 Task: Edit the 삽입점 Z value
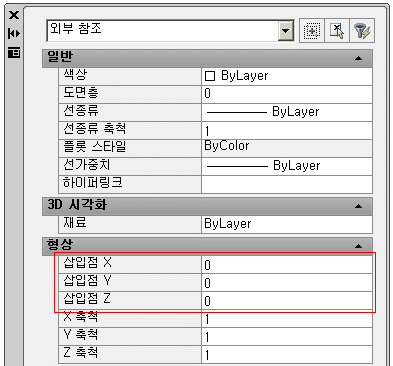pos(287,301)
